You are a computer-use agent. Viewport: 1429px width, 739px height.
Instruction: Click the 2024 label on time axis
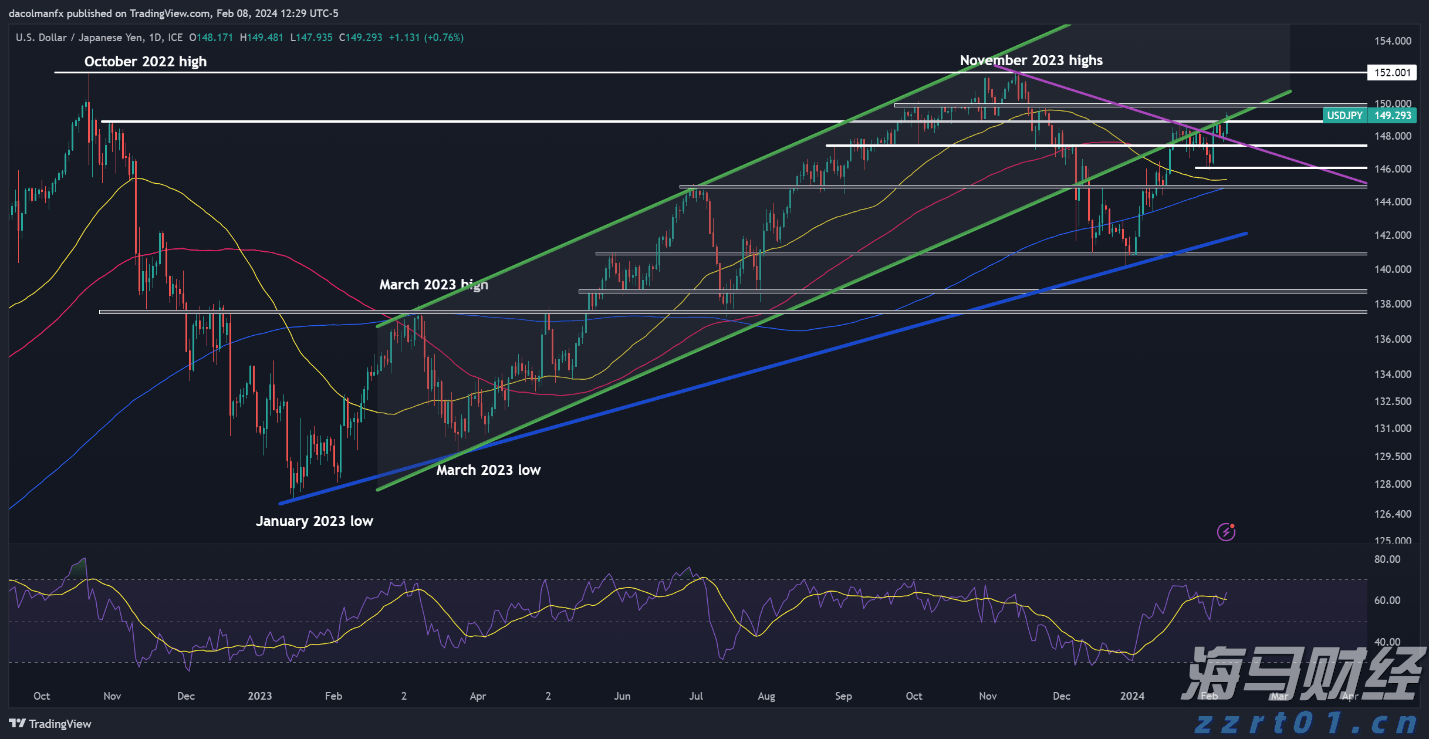click(1132, 696)
